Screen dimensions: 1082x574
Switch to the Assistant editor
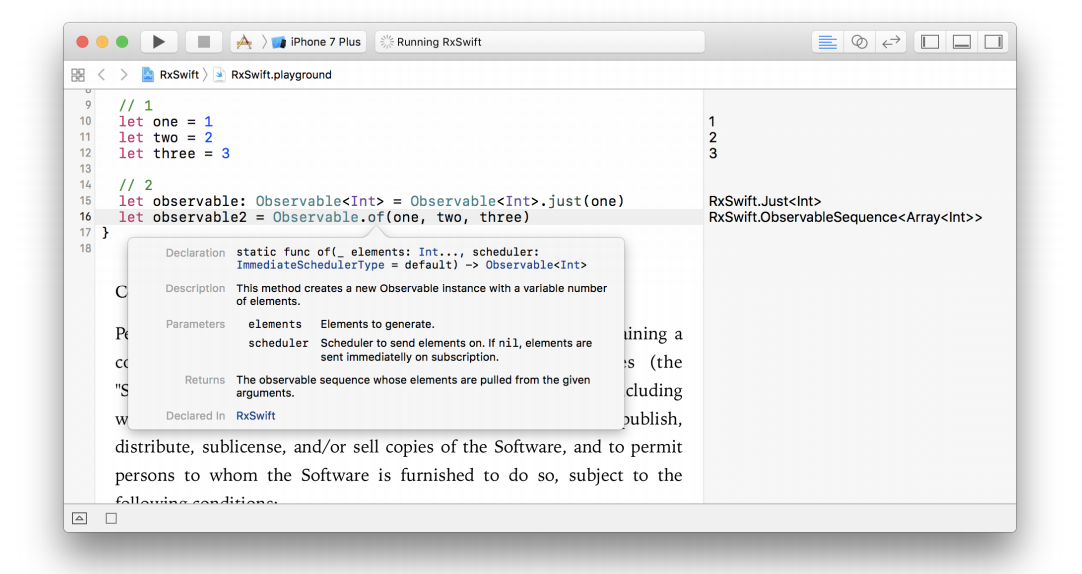click(859, 42)
